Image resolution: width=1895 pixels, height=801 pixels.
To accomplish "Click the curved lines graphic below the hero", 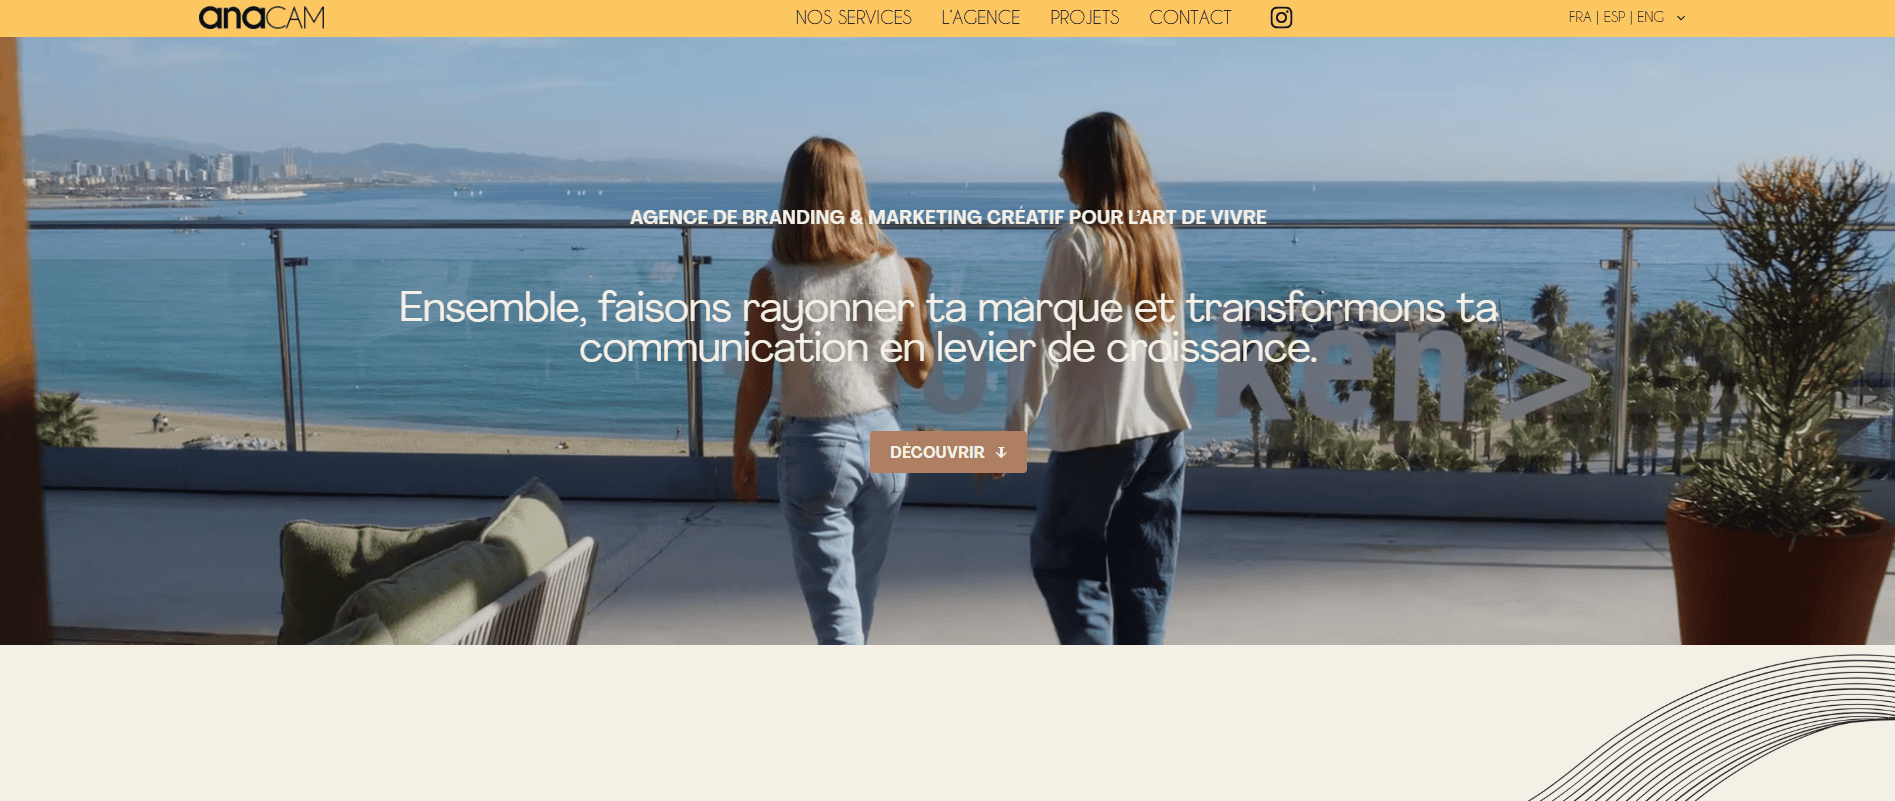I will [1712, 728].
